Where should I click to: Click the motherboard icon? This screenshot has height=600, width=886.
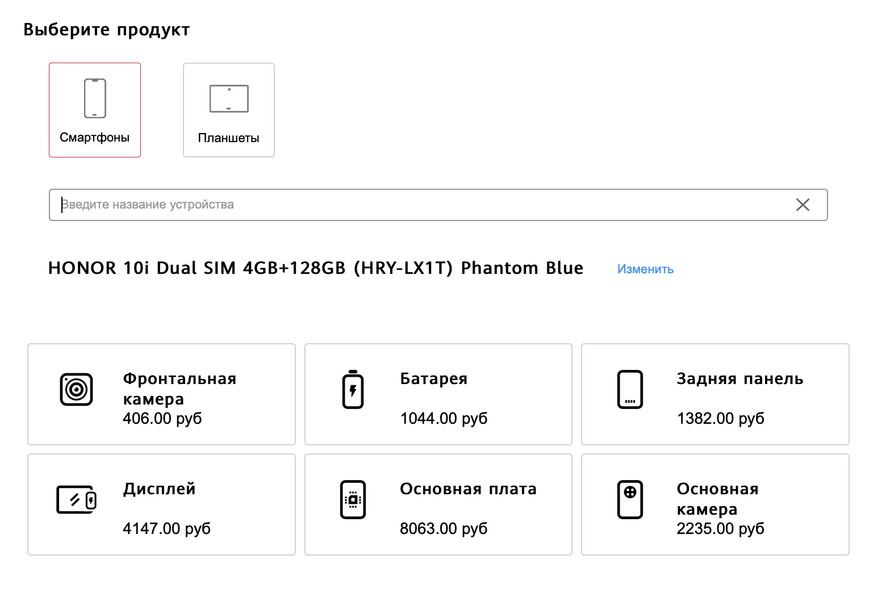(353, 499)
